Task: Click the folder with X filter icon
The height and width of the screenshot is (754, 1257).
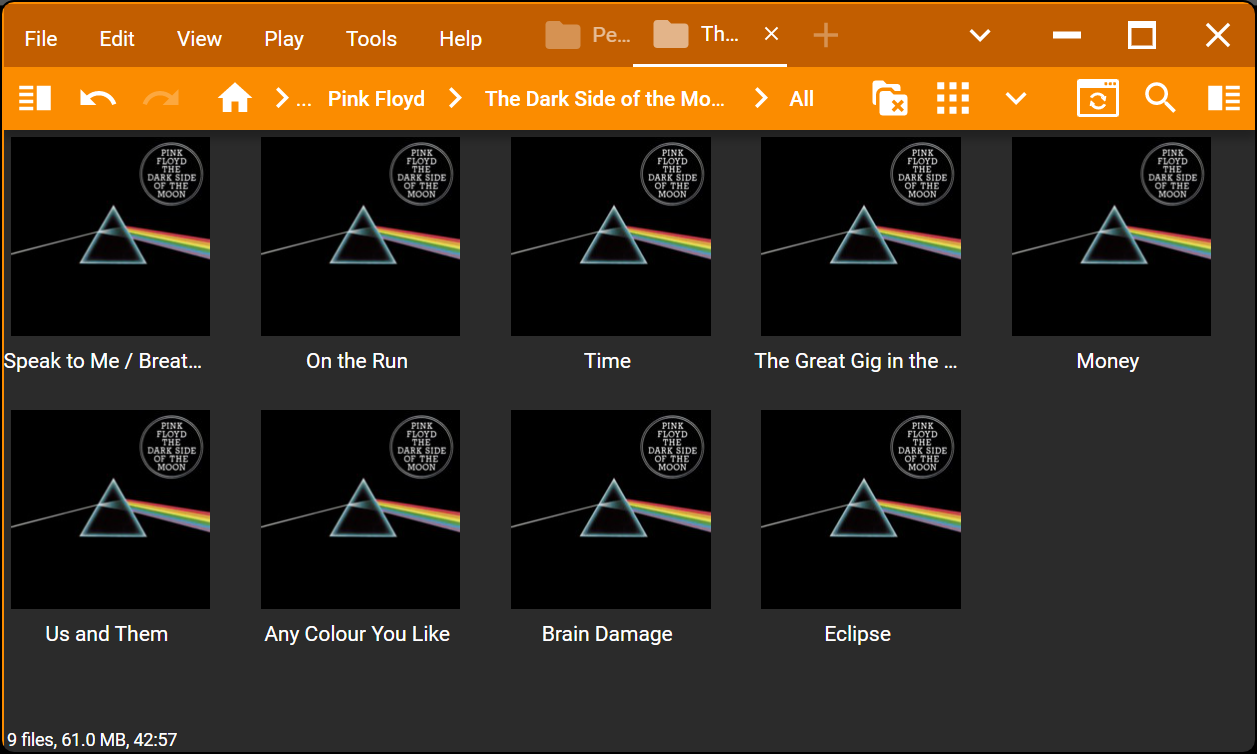Action: 889,98
